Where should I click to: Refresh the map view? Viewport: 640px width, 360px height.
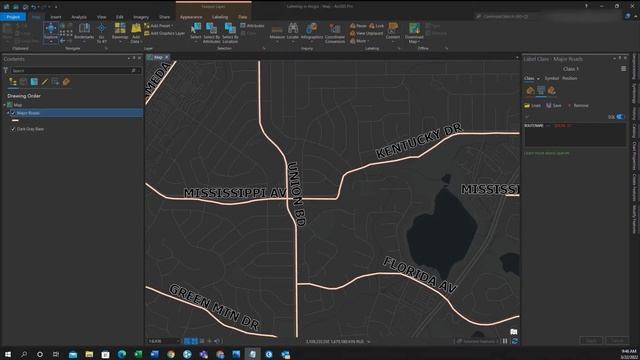(515, 341)
